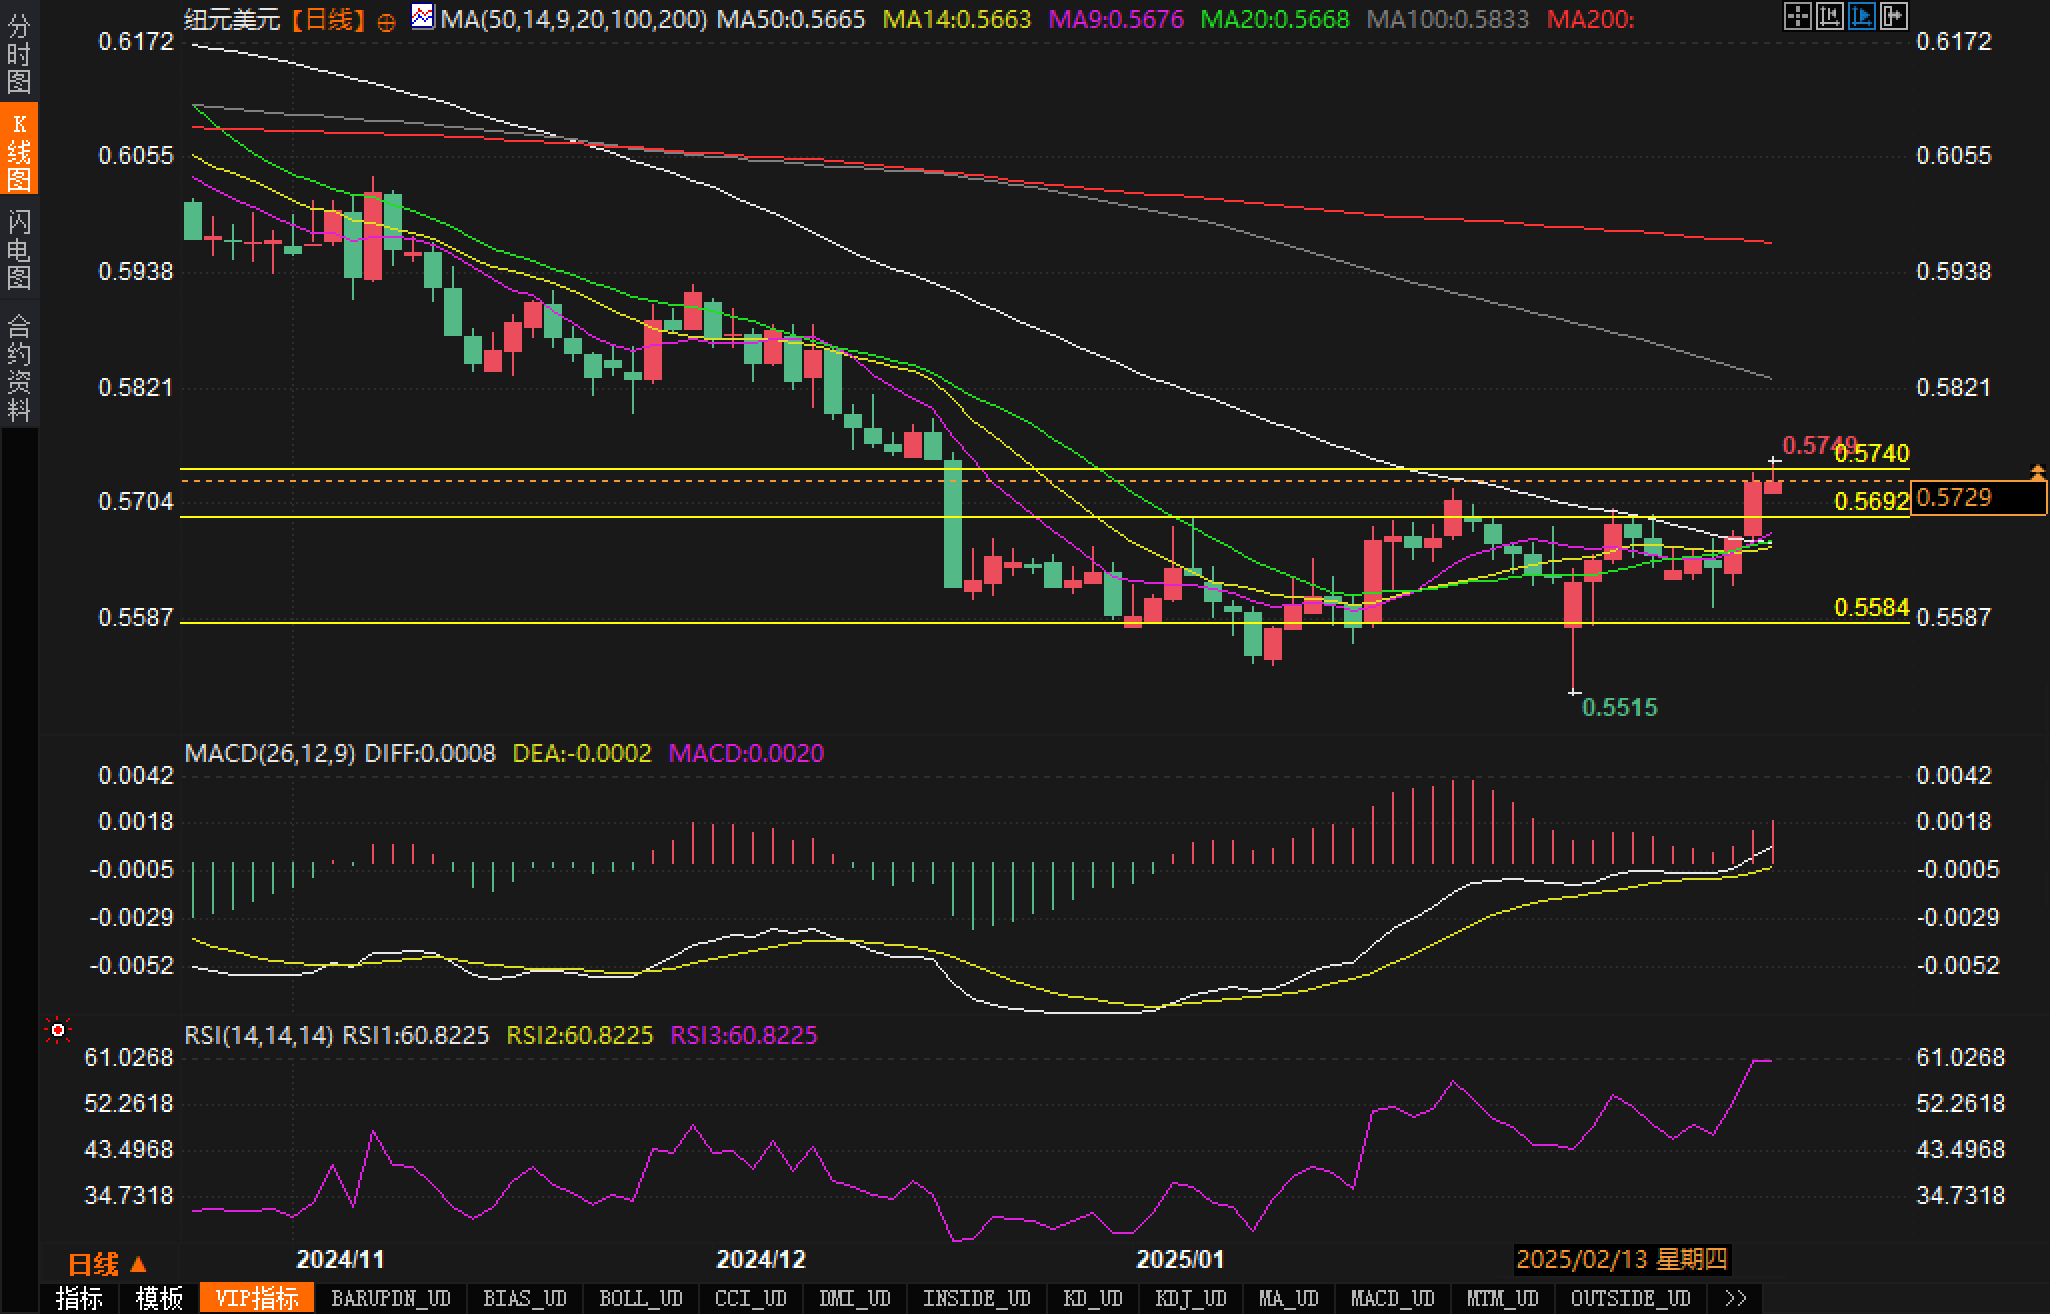Select the second chart layout icon at top right
The width and height of the screenshot is (2050, 1314).
click(1829, 16)
